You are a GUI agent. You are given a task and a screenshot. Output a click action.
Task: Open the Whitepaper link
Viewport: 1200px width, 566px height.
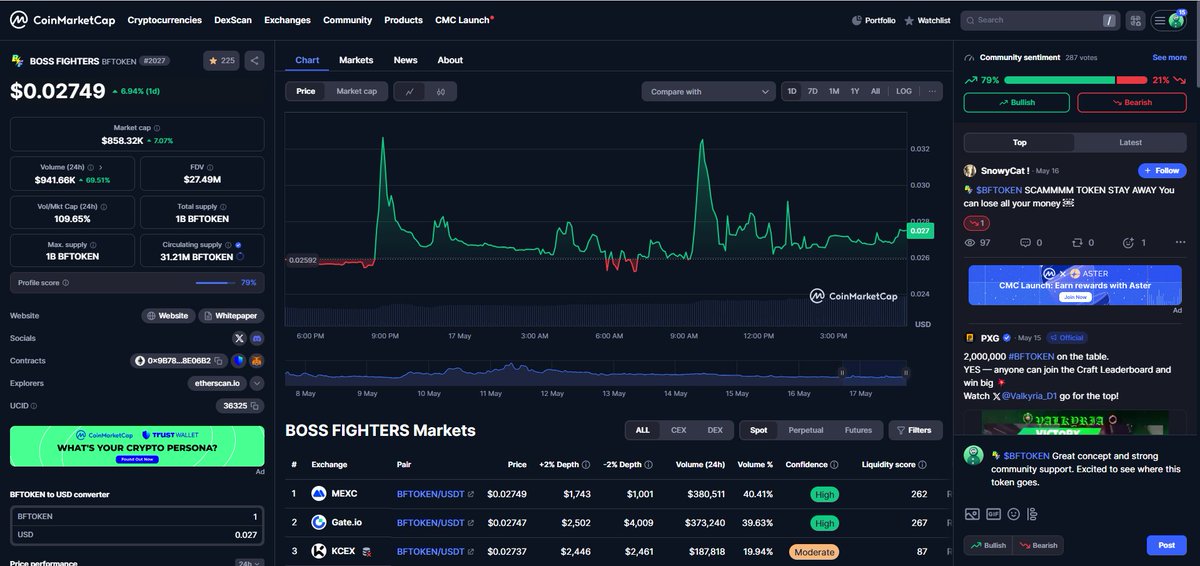(x=229, y=315)
